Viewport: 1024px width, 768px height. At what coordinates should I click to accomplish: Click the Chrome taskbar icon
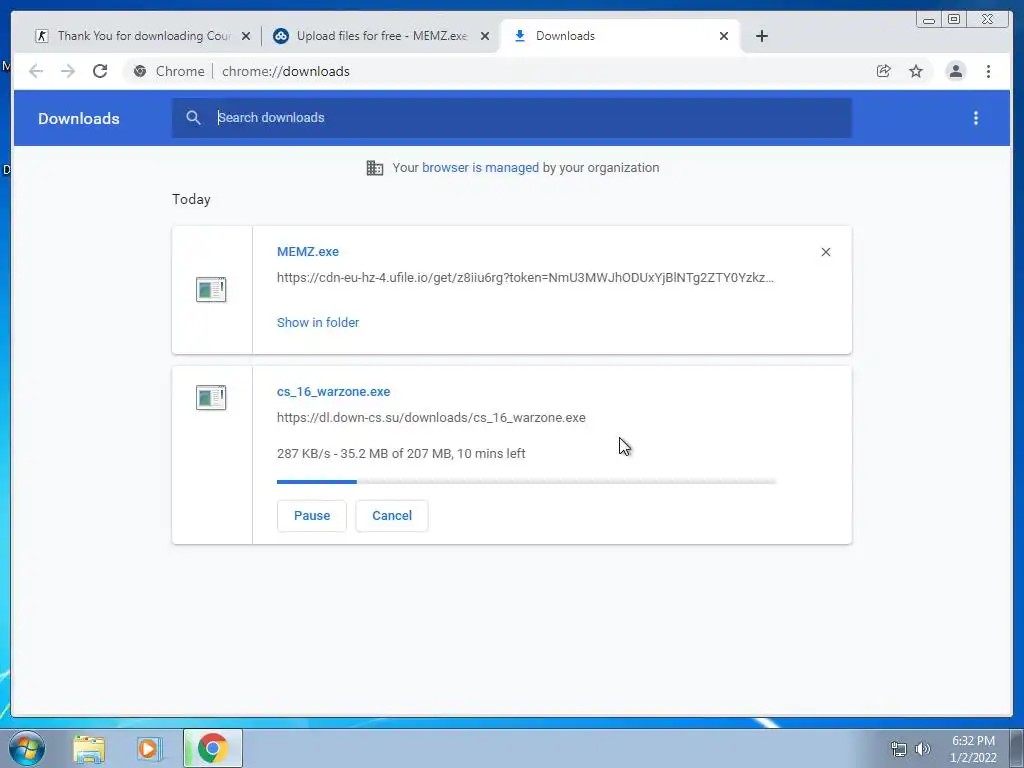(x=213, y=748)
